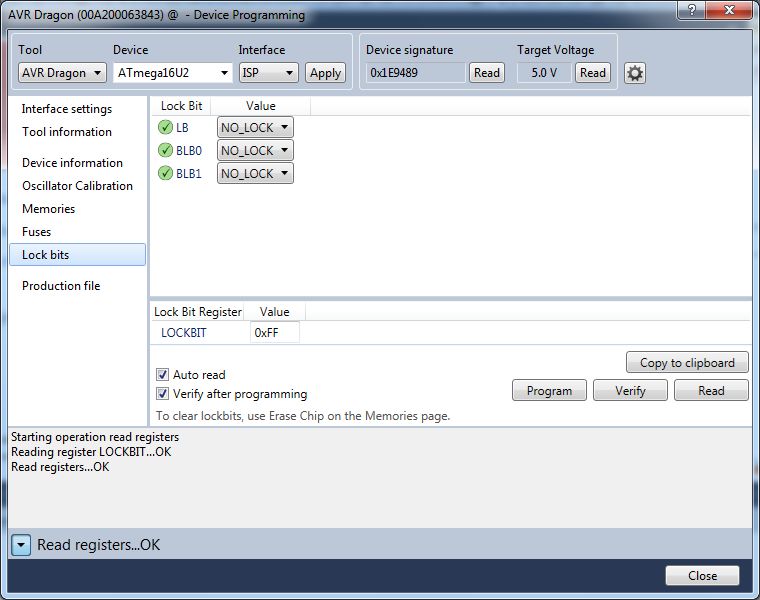Open the settings gear icon

point(634,73)
